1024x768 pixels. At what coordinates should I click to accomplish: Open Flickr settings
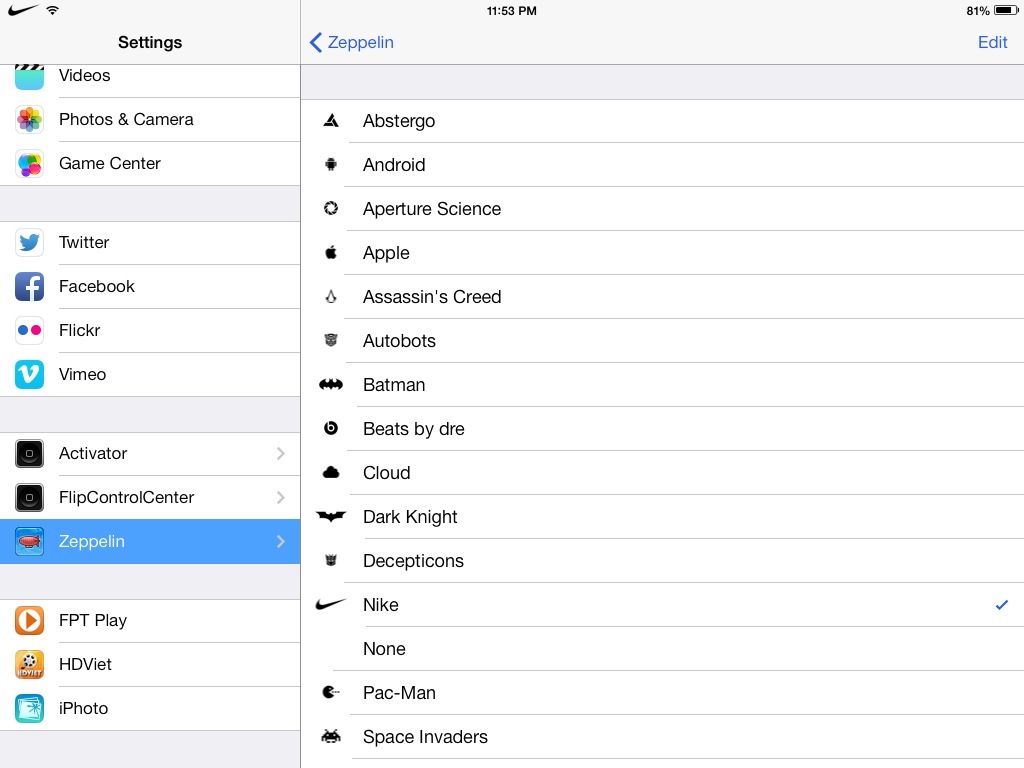point(150,330)
